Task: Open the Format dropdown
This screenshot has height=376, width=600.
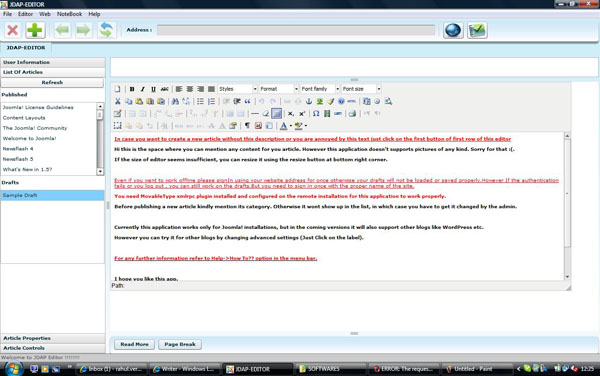Action: (x=279, y=89)
